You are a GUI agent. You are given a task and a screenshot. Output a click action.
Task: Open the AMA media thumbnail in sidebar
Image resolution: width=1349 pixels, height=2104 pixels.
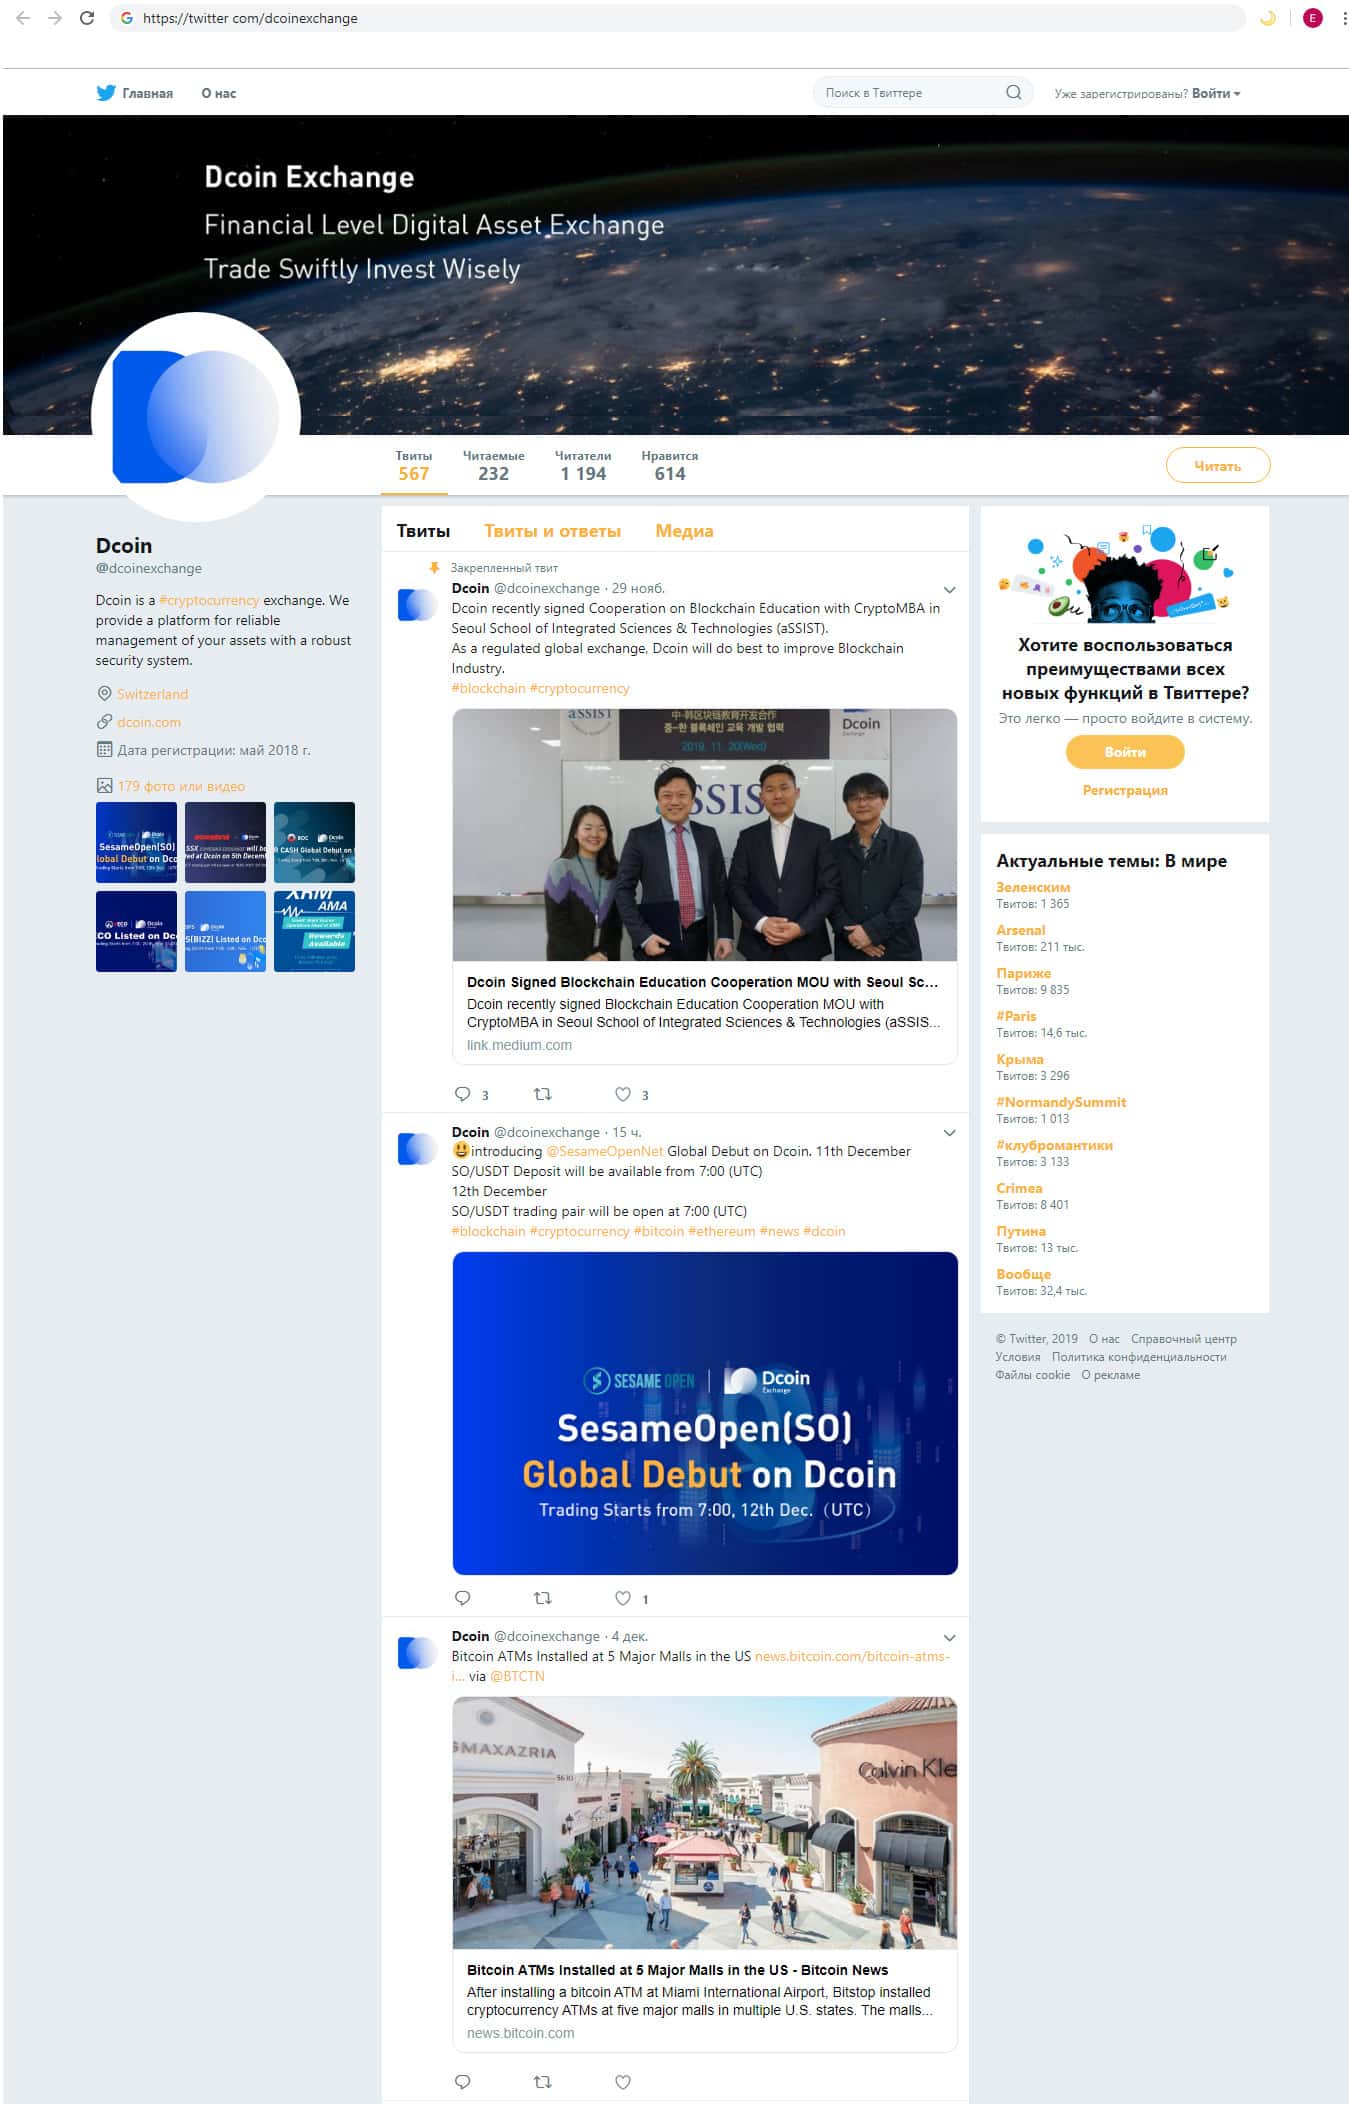click(x=314, y=931)
